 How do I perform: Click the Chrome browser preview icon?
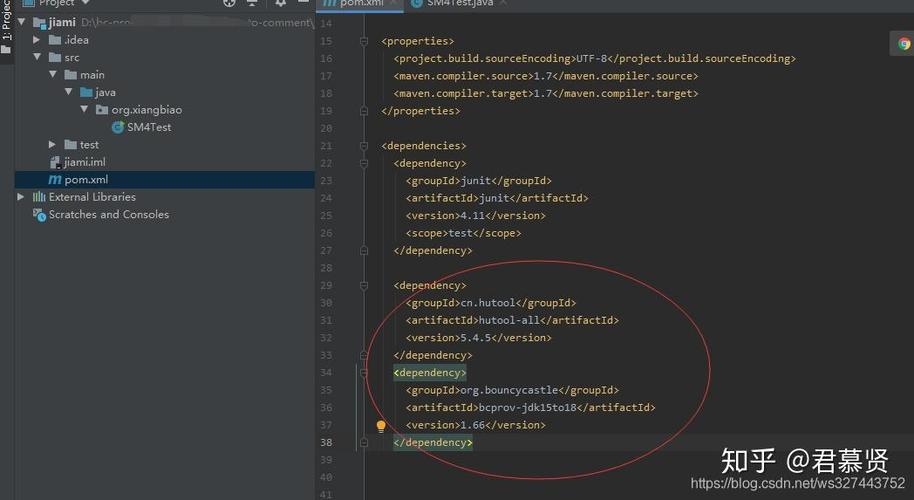coord(904,44)
